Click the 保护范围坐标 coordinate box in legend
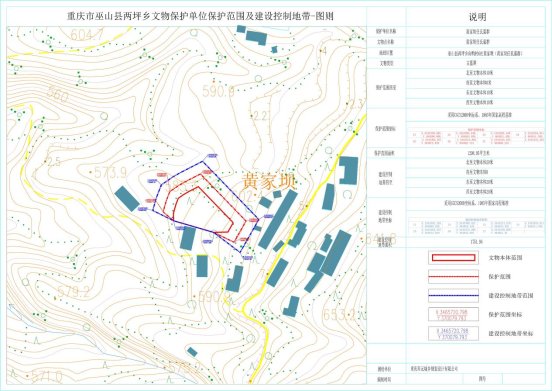Image resolution: width=552 pixels, height=391 pixels. pyautogui.click(x=453, y=315)
